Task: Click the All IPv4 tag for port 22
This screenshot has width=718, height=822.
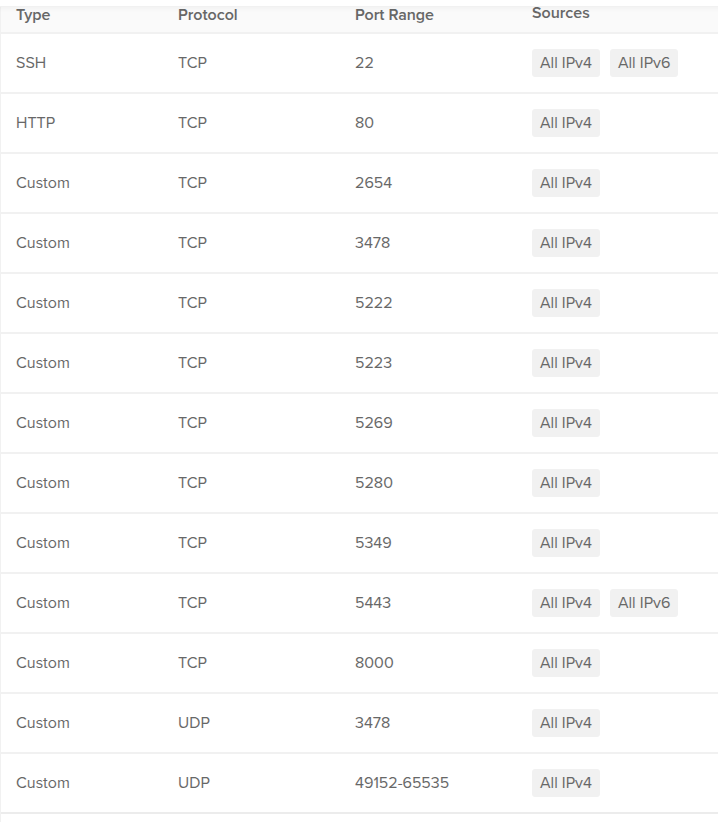Action: click(x=565, y=63)
